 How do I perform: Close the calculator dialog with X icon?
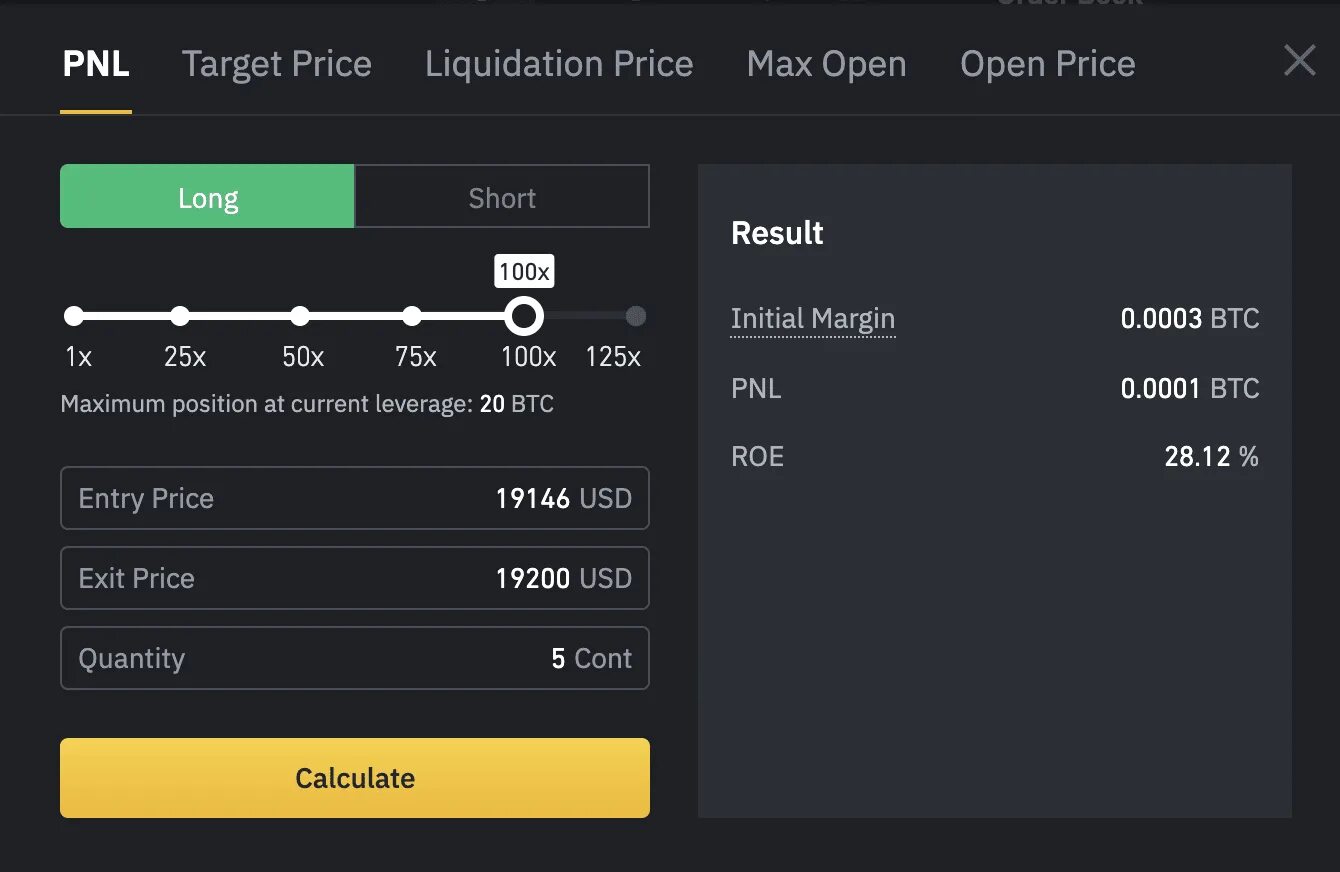point(1299,62)
